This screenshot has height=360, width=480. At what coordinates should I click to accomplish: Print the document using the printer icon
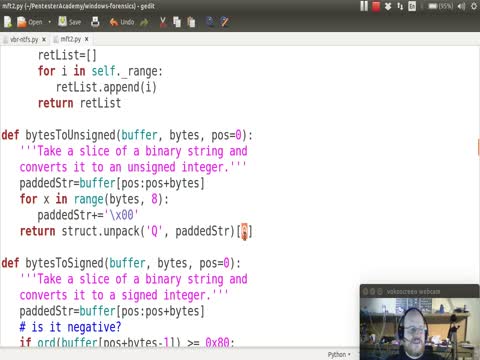click(x=95, y=22)
